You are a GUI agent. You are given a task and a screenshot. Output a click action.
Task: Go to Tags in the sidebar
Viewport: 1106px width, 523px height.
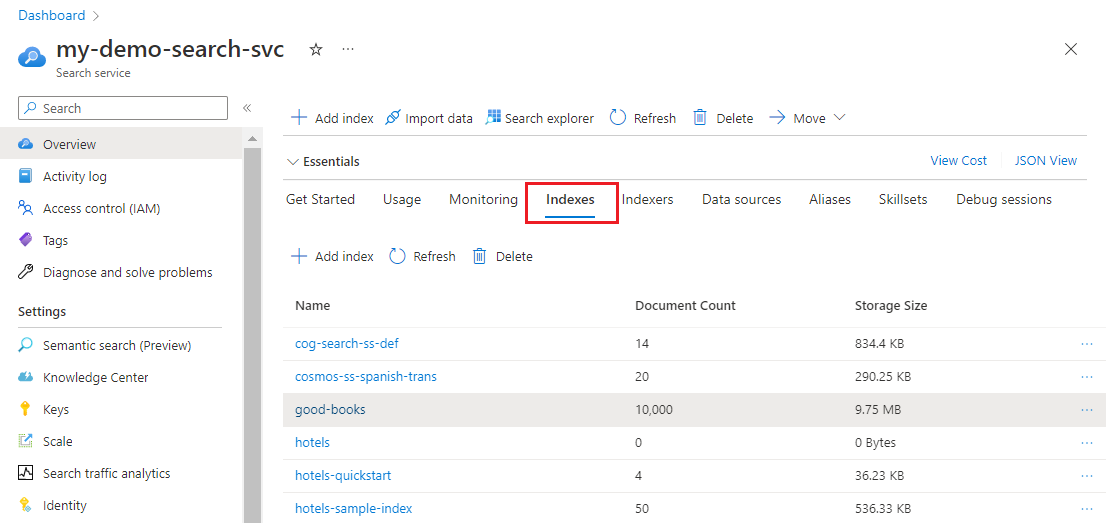pyautogui.click(x=55, y=240)
